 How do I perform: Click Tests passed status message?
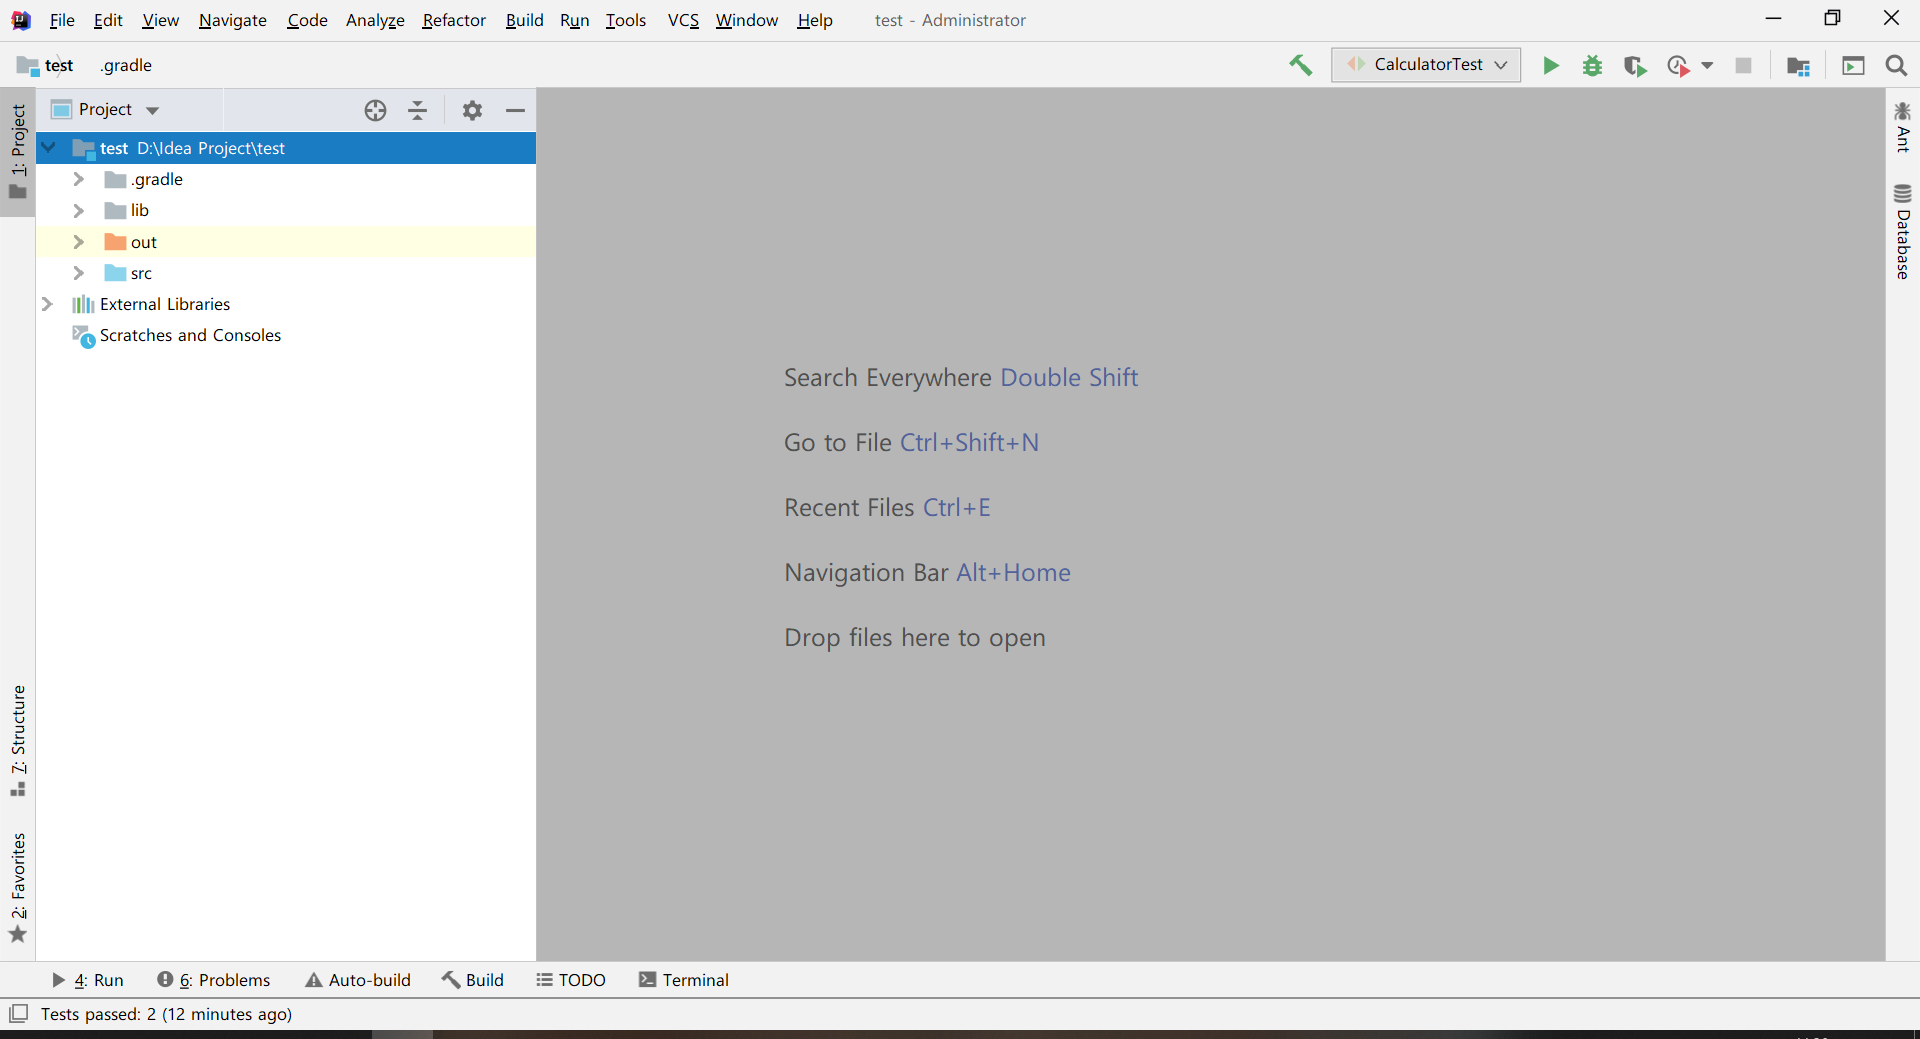(166, 1014)
